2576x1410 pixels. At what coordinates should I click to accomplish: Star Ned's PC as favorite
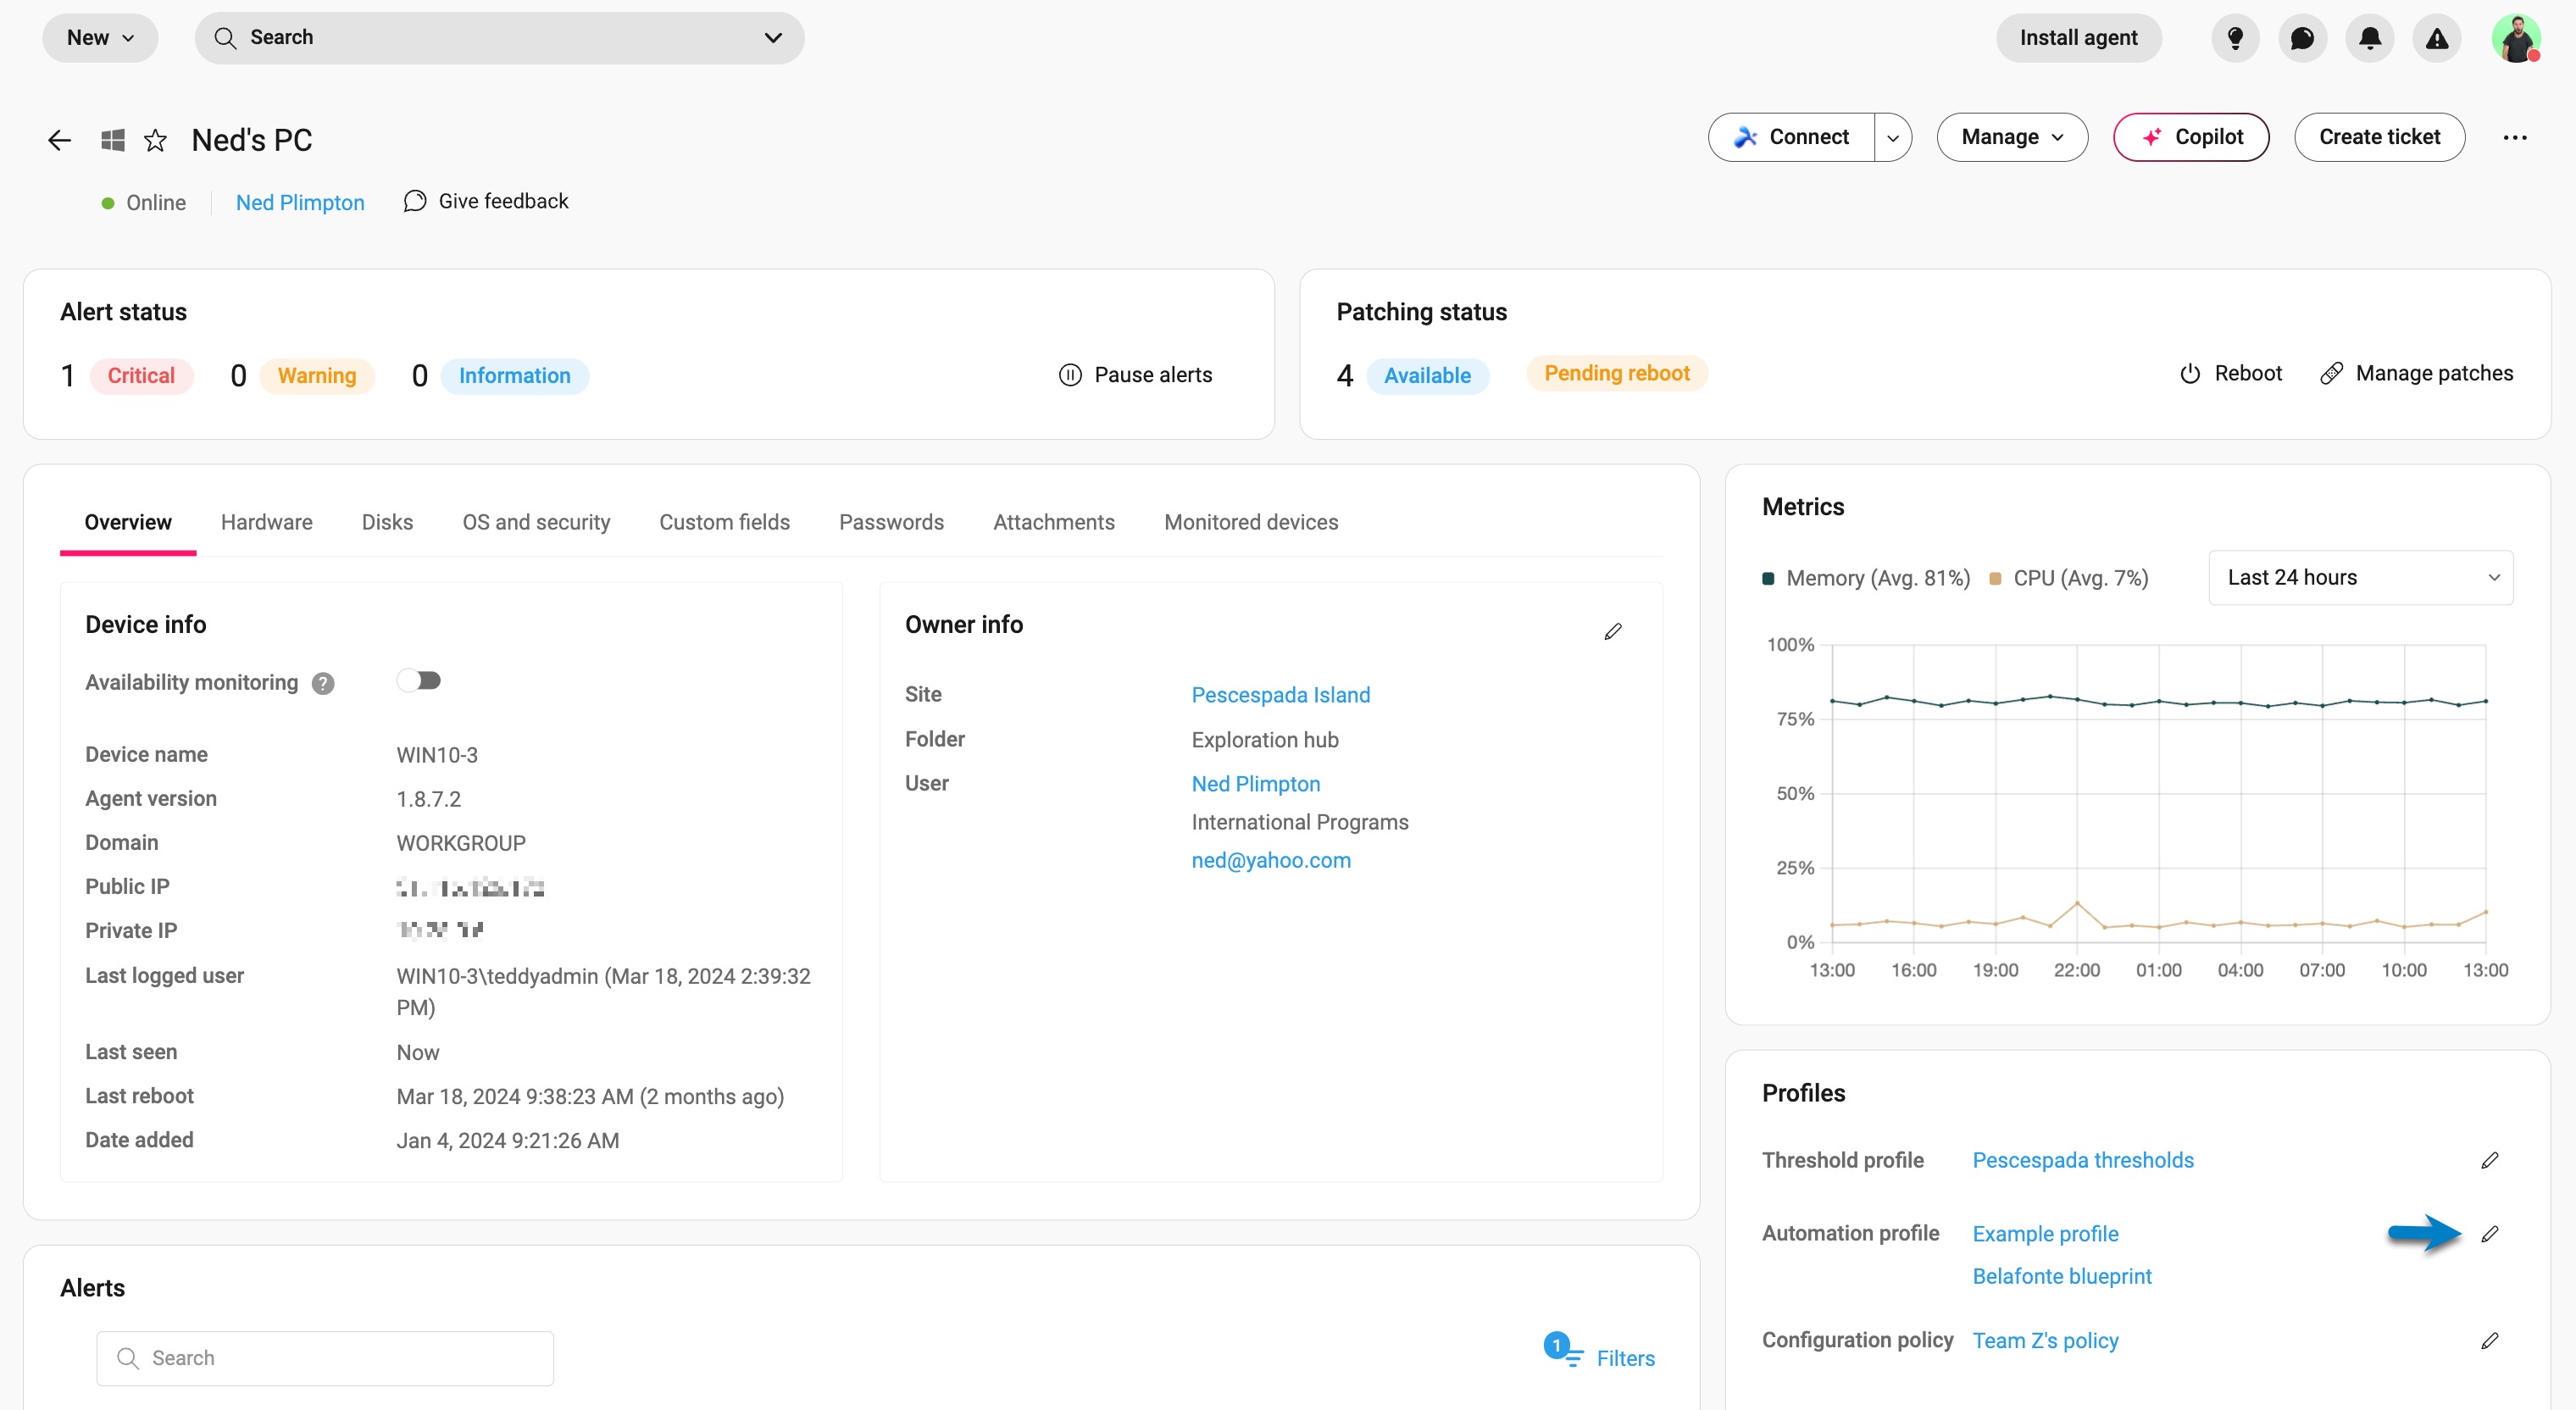click(x=155, y=140)
